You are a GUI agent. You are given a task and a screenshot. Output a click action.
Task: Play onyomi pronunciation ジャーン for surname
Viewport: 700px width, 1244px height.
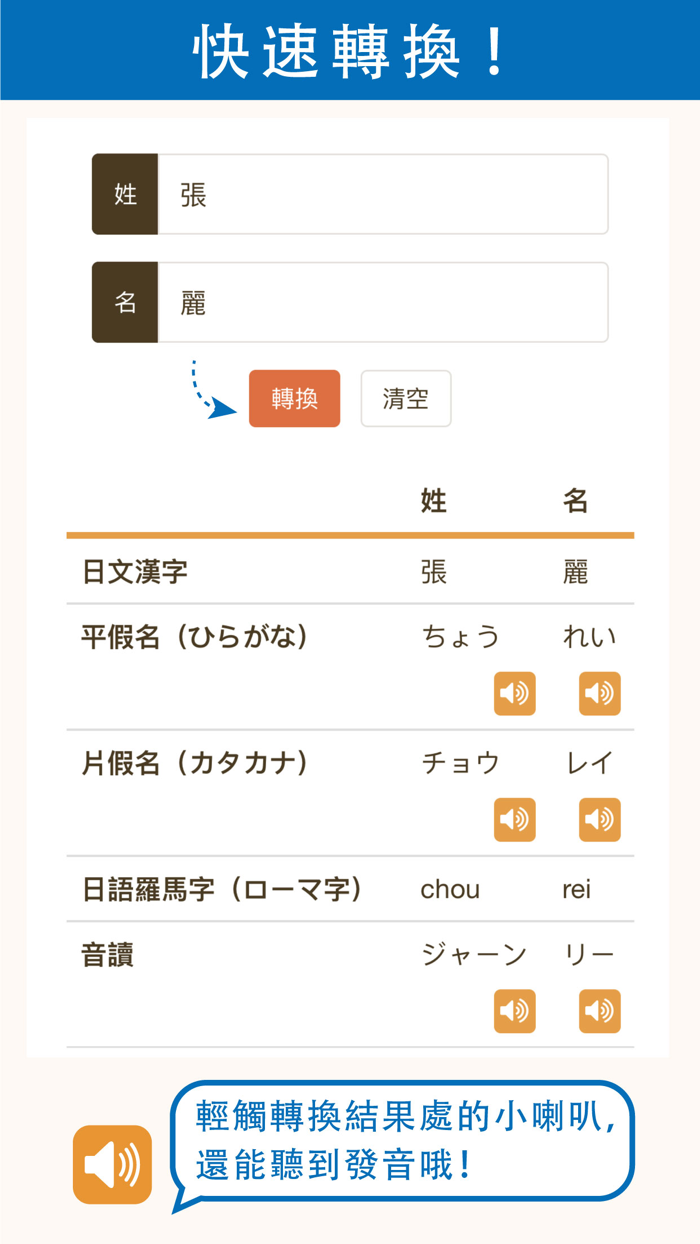[x=514, y=1010]
